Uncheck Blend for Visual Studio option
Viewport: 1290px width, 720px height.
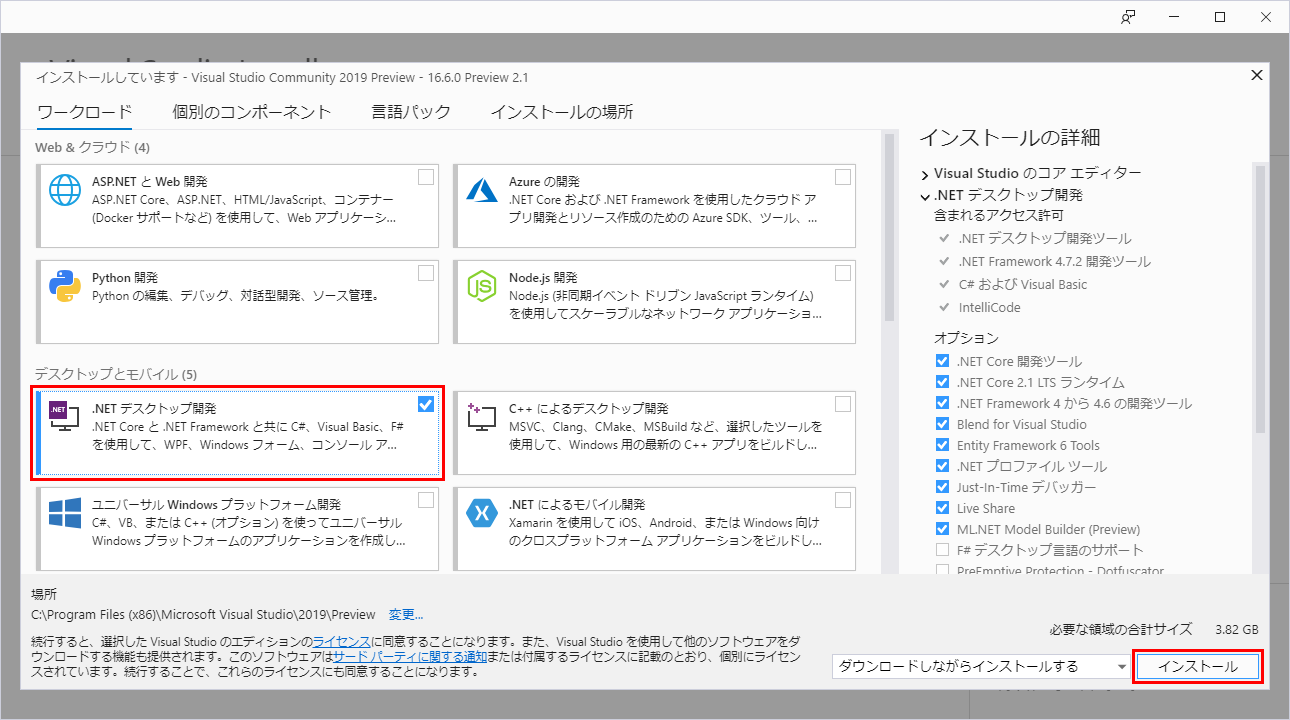pos(942,424)
